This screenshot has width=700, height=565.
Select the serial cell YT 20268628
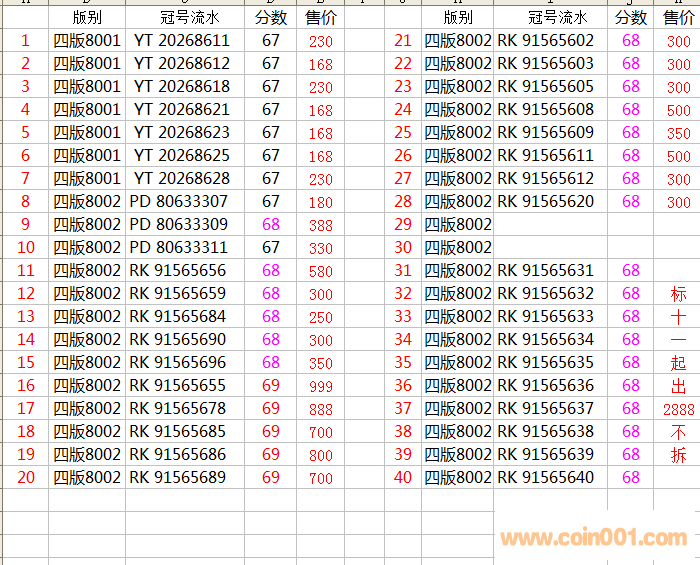click(x=181, y=179)
